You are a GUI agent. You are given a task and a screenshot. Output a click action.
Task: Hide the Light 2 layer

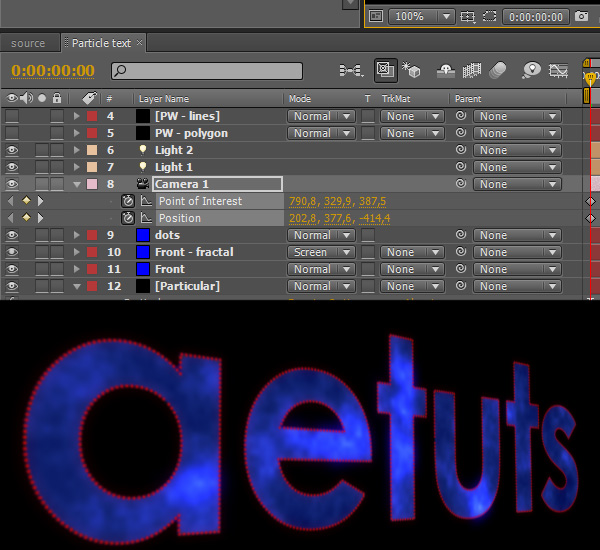tap(12, 150)
